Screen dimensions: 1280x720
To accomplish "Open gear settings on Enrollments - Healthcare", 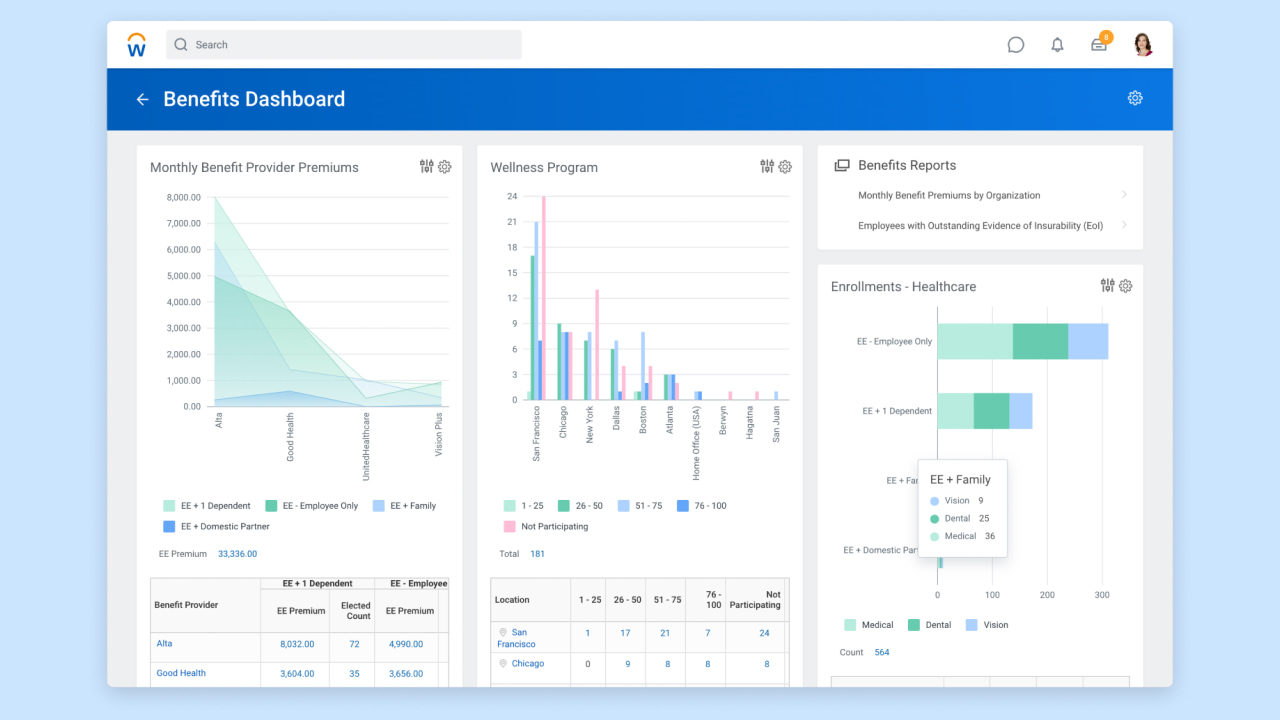I will click(1125, 286).
